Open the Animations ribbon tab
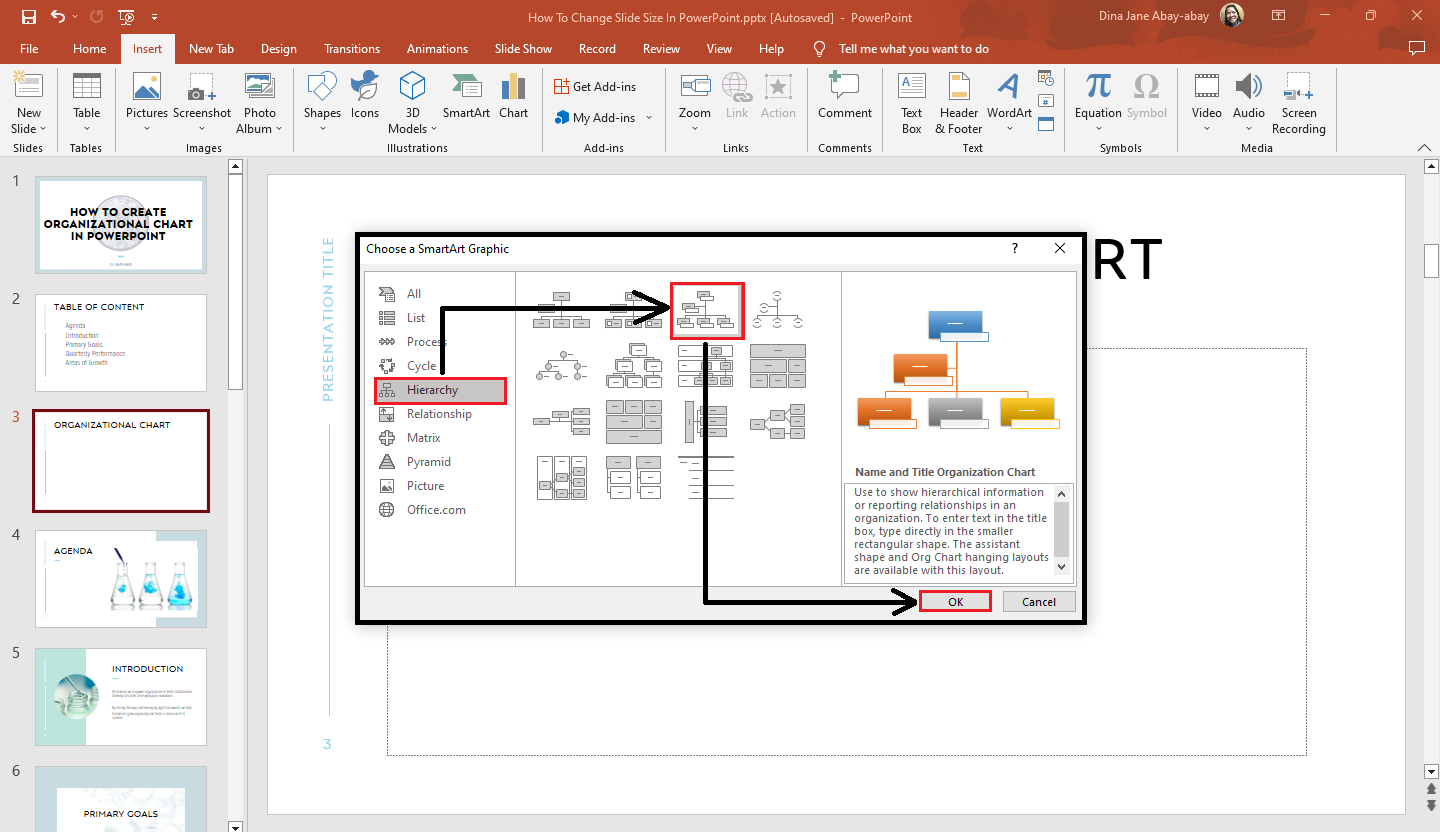The height and width of the screenshot is (832, 1440). 437,48
